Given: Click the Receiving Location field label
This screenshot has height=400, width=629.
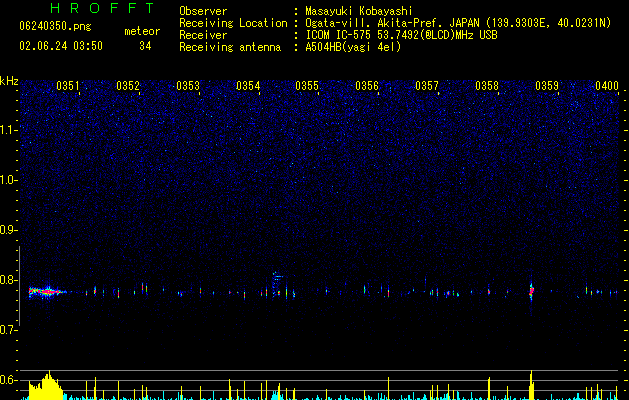Looking at the screenshot, I should (x=233, y=23).
